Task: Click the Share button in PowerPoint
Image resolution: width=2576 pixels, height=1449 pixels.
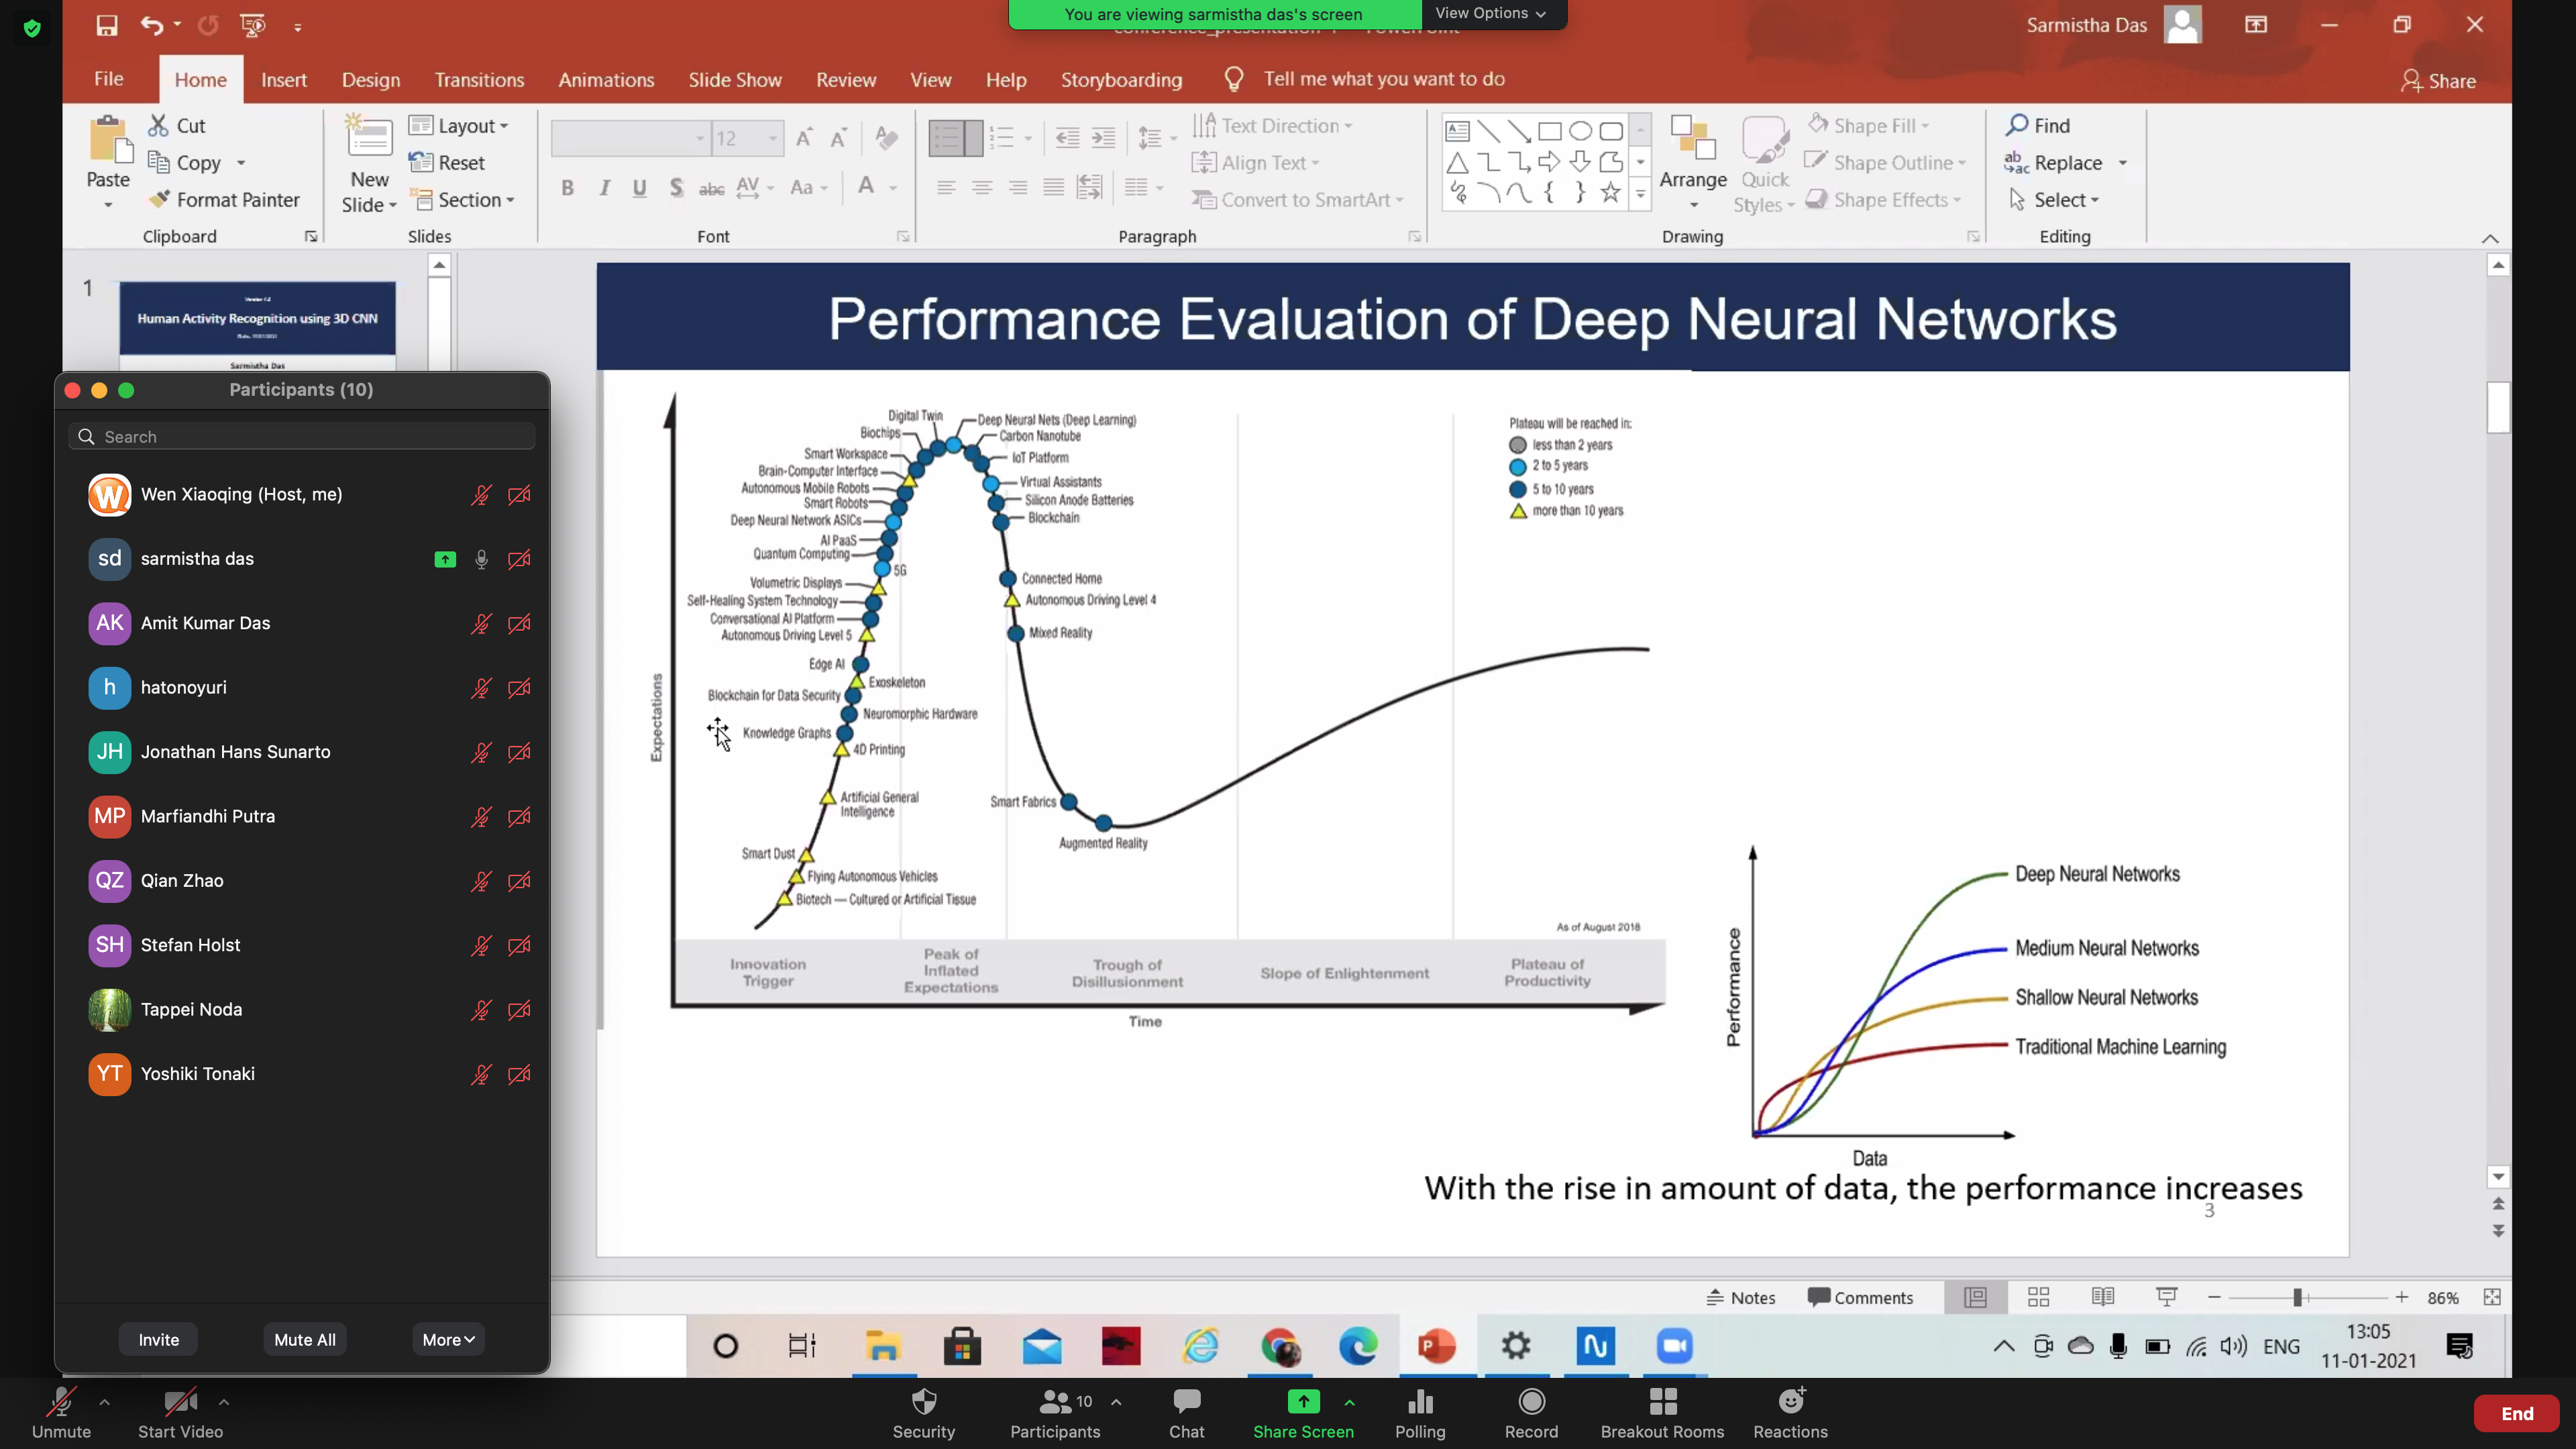Action: (2438, 80)
